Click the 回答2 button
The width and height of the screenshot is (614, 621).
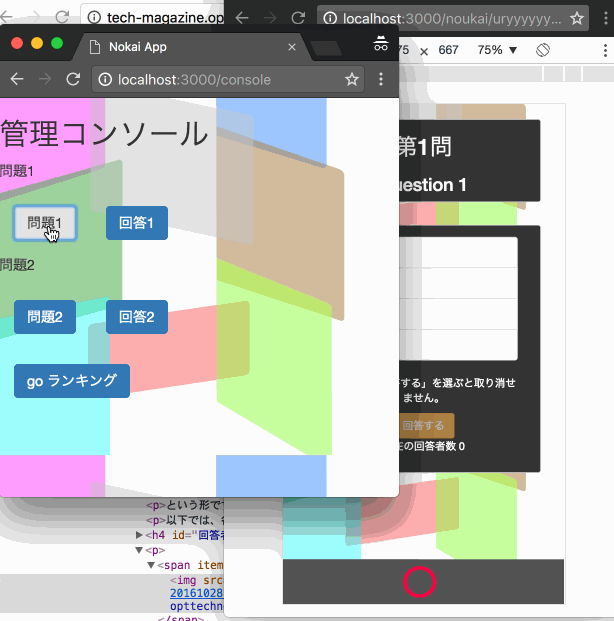tap(137, 317)
